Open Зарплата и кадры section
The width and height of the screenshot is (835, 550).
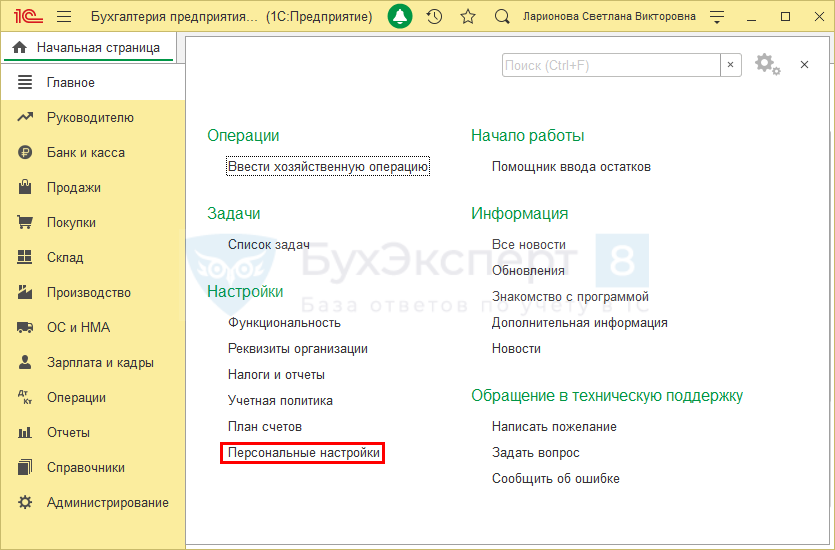100,363
